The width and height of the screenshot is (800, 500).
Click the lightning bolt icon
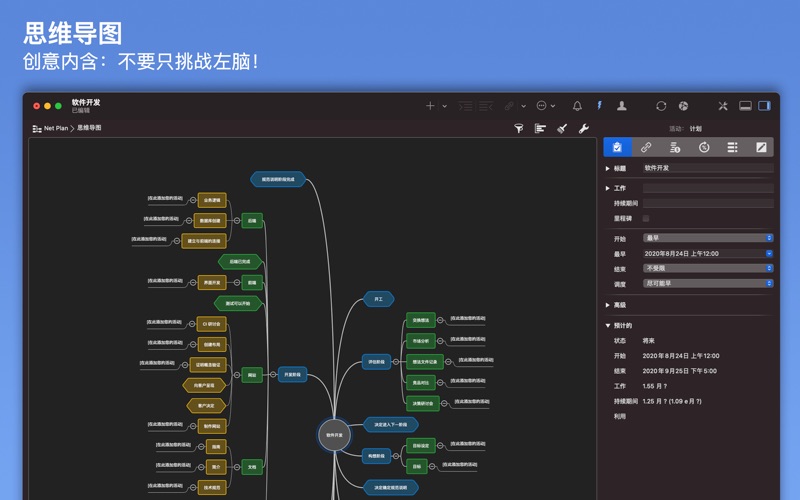pos(599,106)
